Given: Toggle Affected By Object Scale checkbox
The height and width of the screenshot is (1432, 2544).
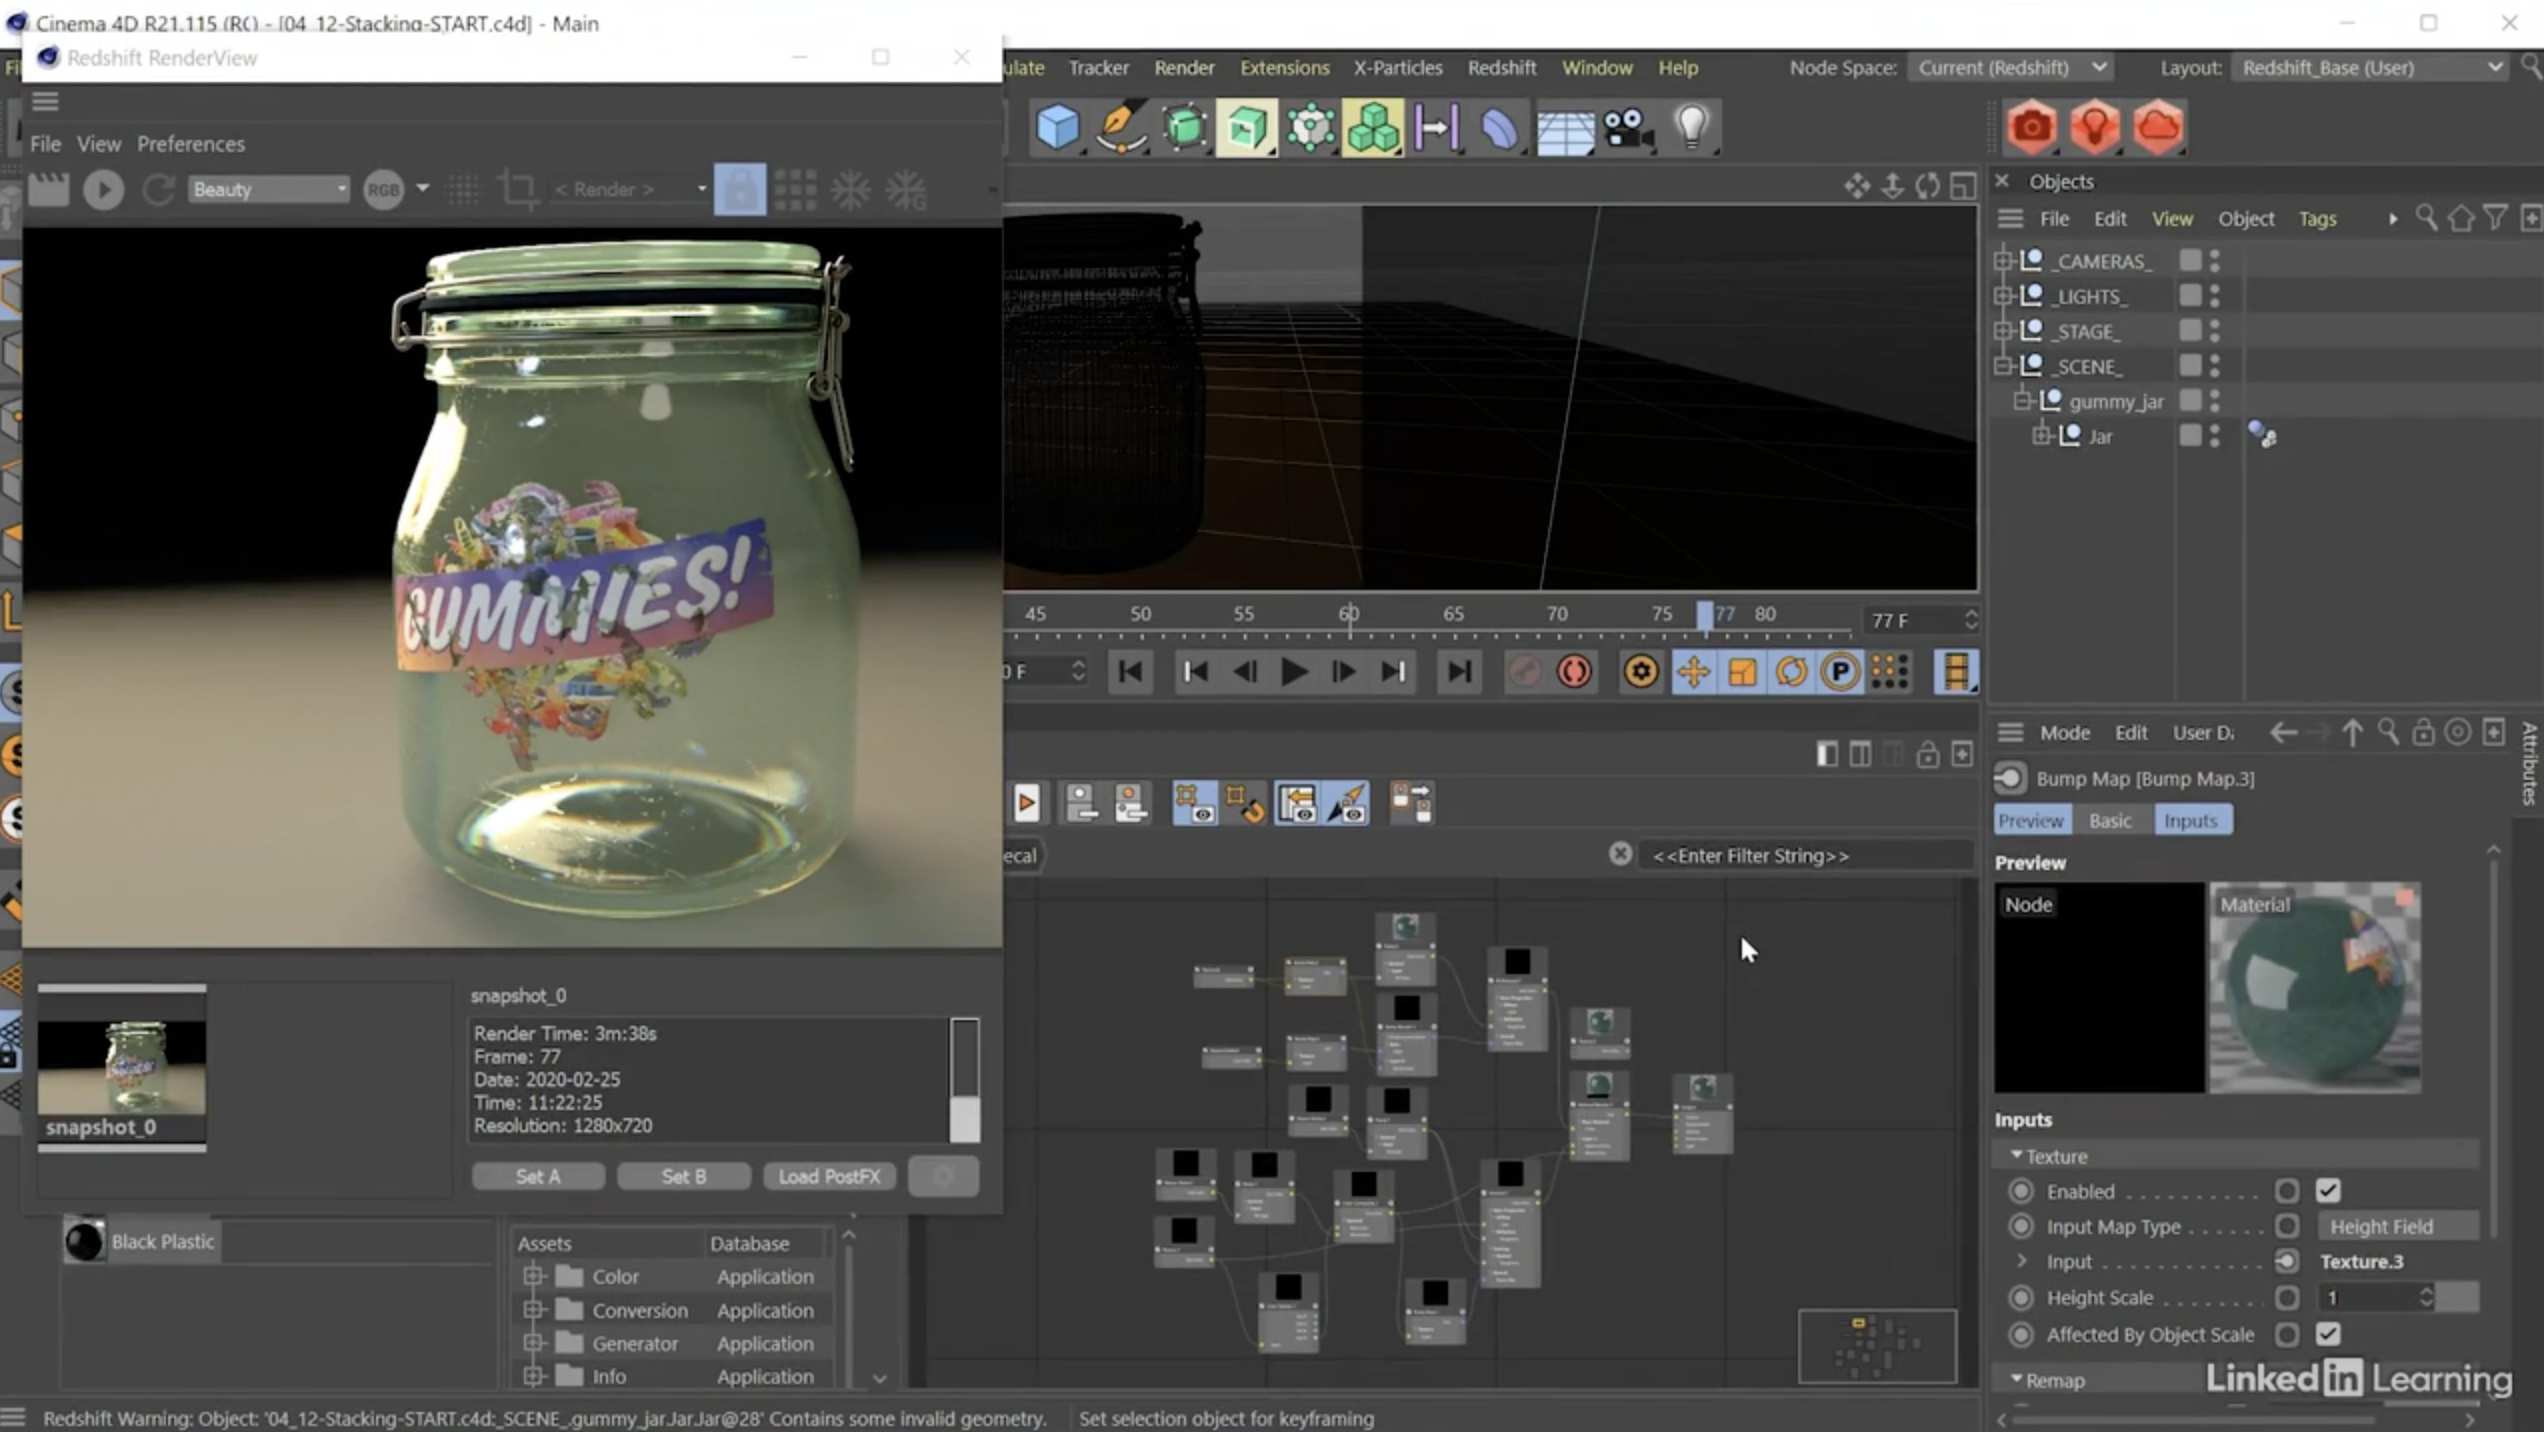Looking at the screenshot, I should click(2328, 1334).
